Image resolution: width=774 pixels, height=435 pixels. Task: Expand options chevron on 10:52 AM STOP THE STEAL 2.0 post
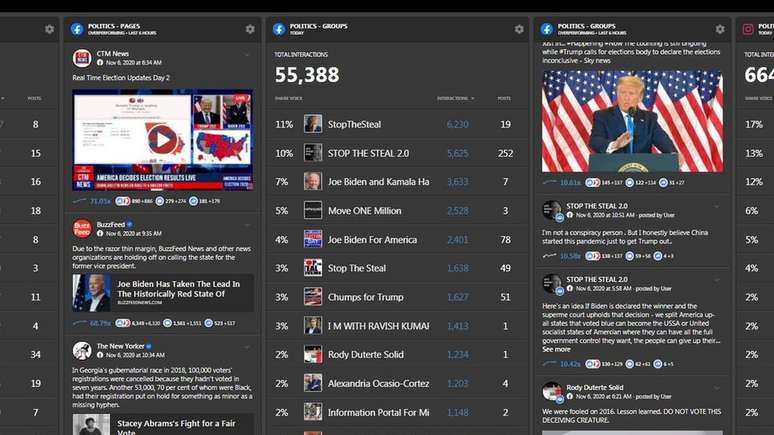click(x=717, y=206)
